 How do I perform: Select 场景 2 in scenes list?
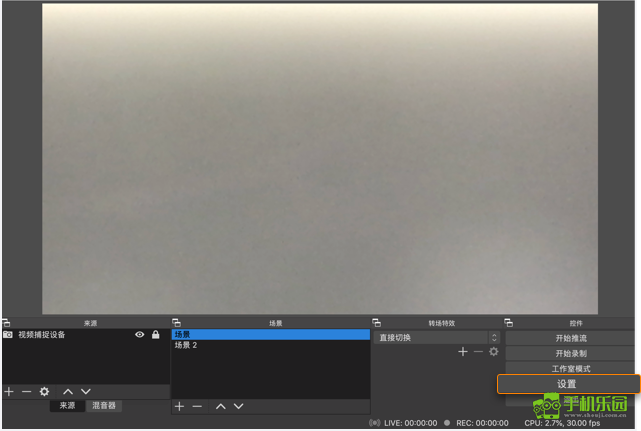click(186, 346)
